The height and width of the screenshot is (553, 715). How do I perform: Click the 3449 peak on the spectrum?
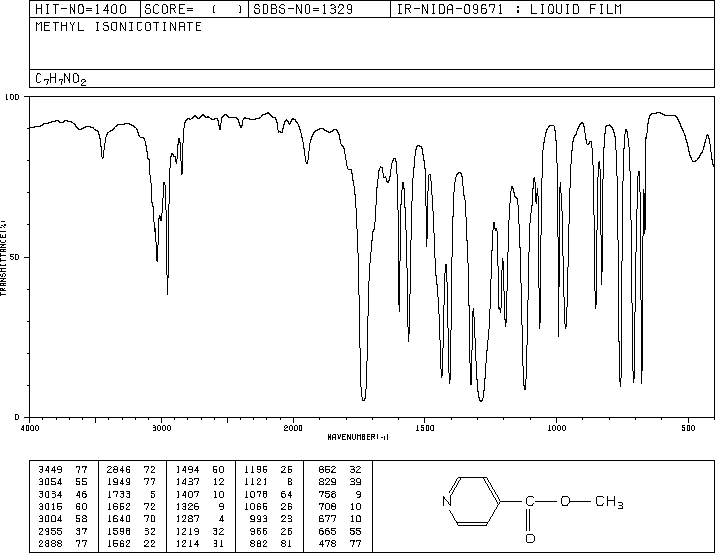click(103, 157)
